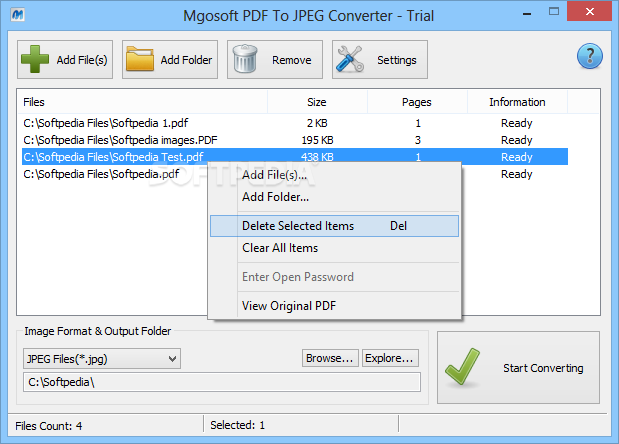The width and height of the screenshot is (619, 444).
Task: Open the JPEG Files(*.jpg) format dropdown
Action: click(102, 359)
